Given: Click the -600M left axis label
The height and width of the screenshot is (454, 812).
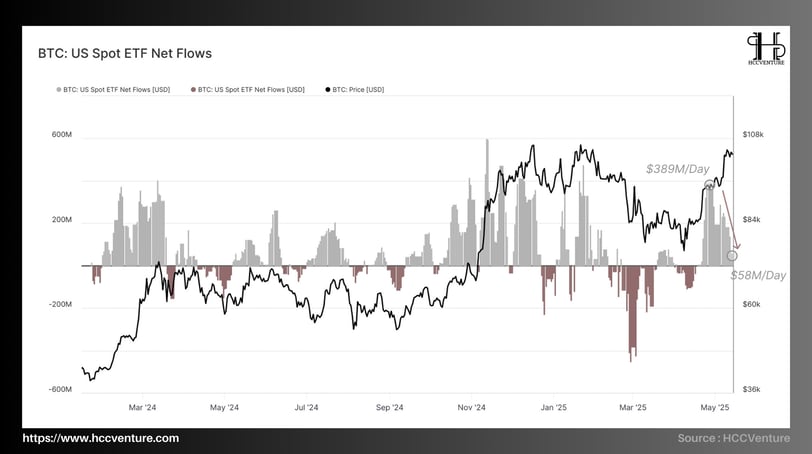Looking at the screenshot, I should pos(60,389).
